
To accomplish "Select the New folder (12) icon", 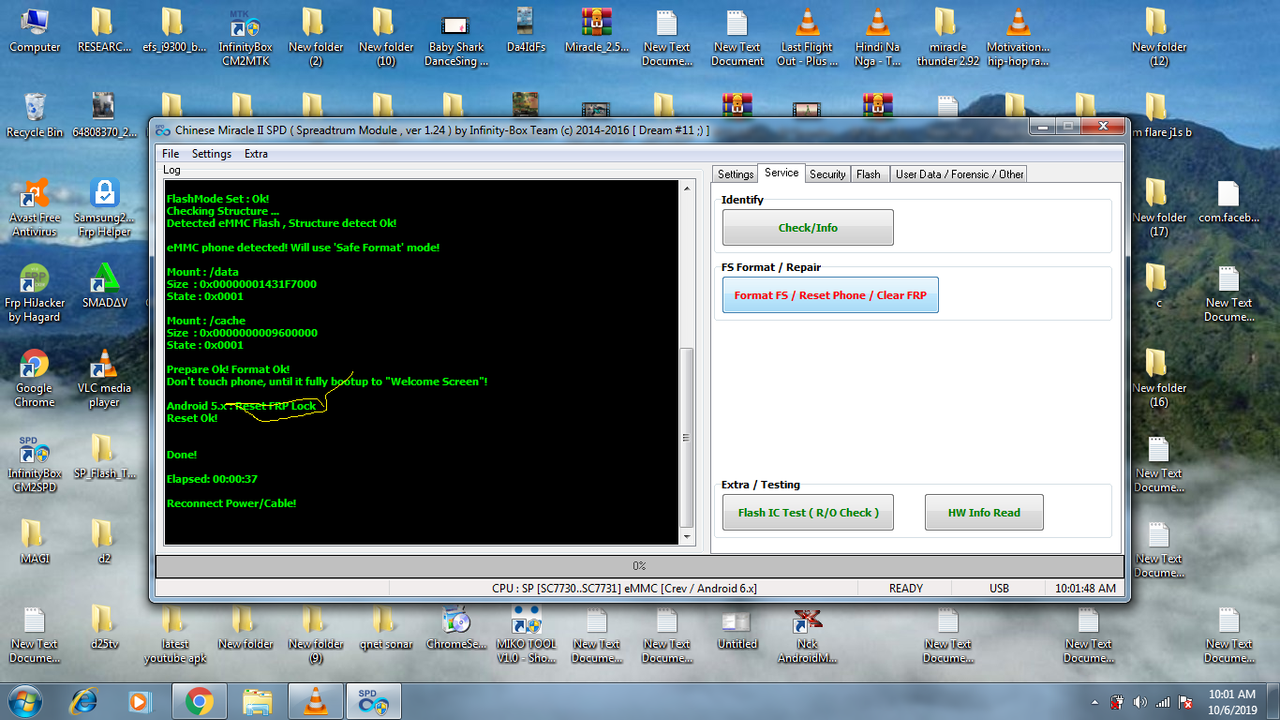I will (1159, 37).
